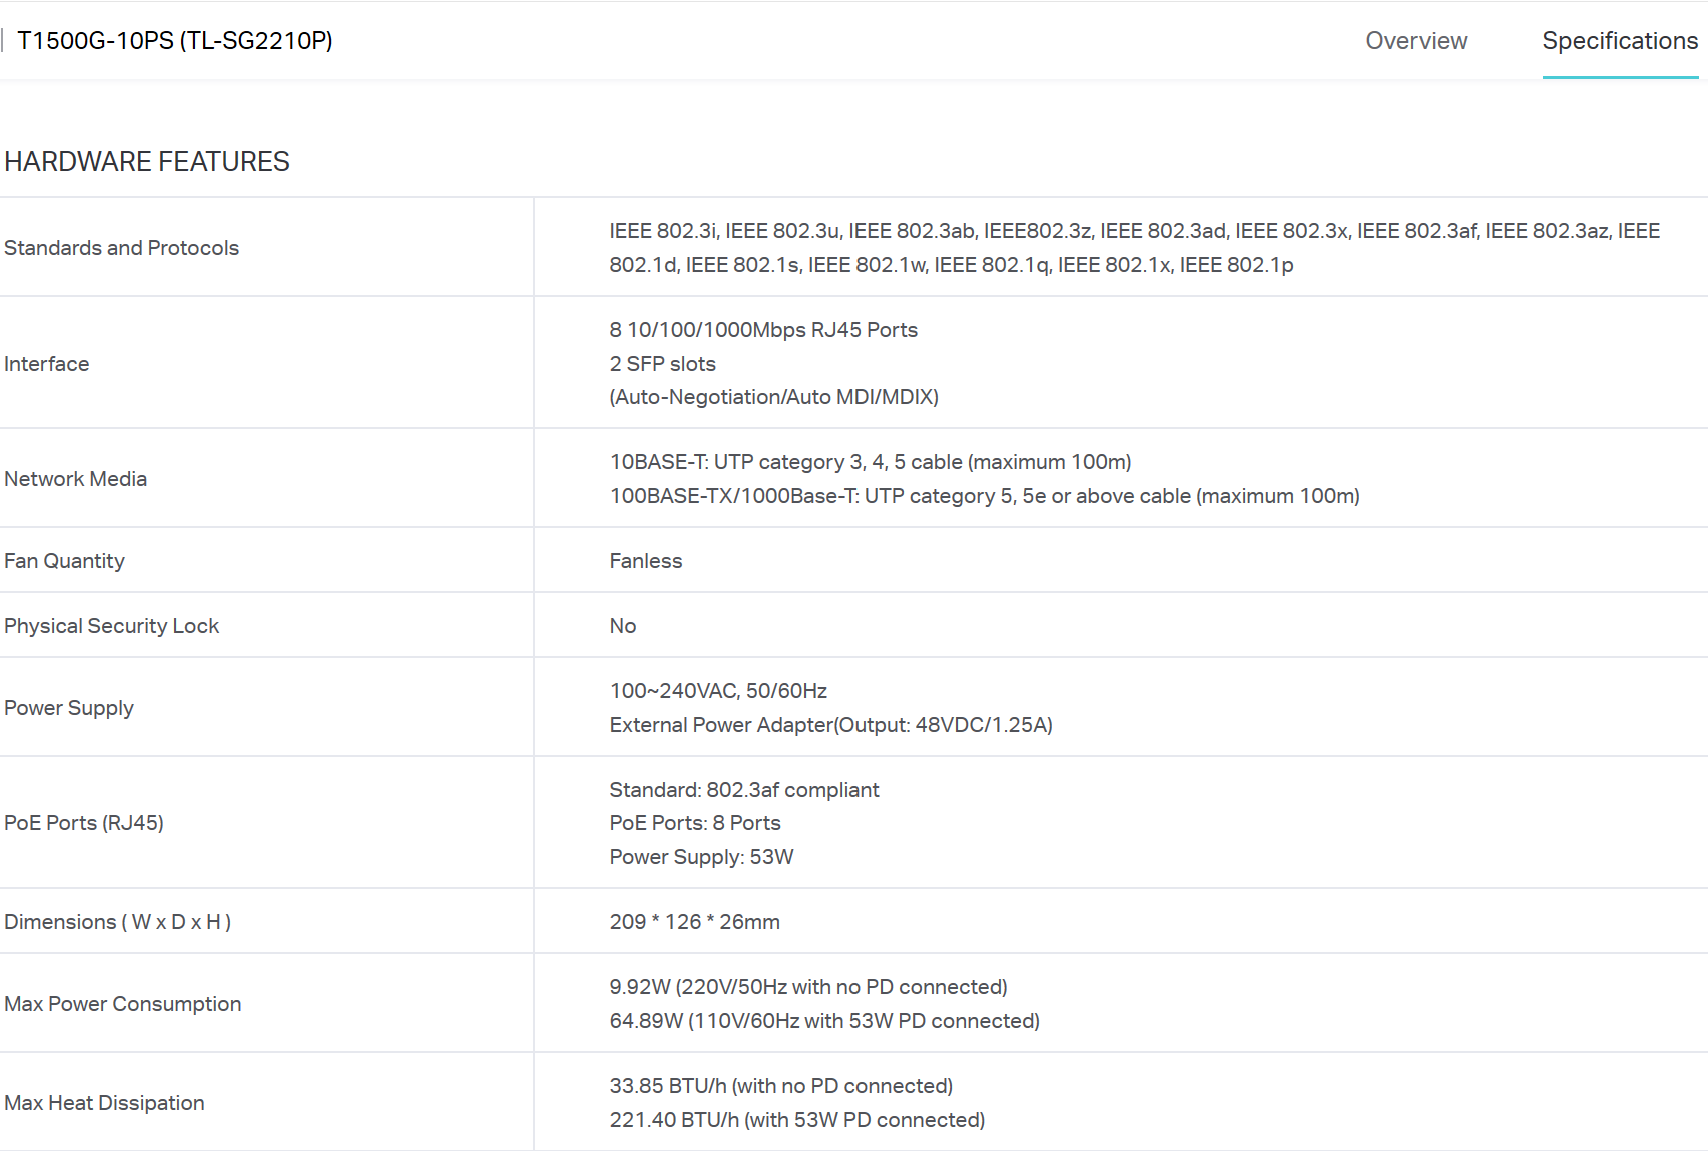Click the 'PoE Ports: 8 Ports' text

point(695,823)
